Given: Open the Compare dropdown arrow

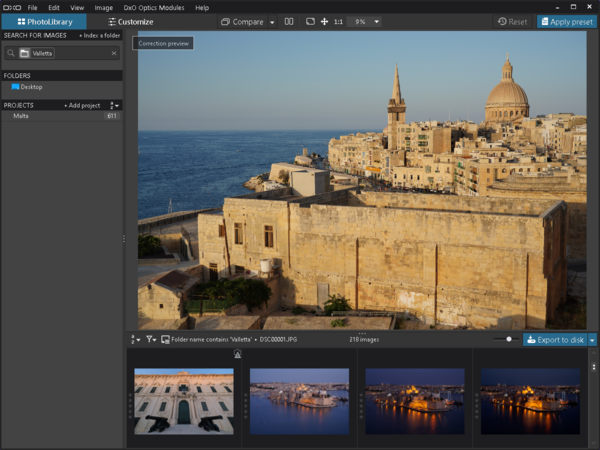Looking at the screenshot, I should coord(272,21).
